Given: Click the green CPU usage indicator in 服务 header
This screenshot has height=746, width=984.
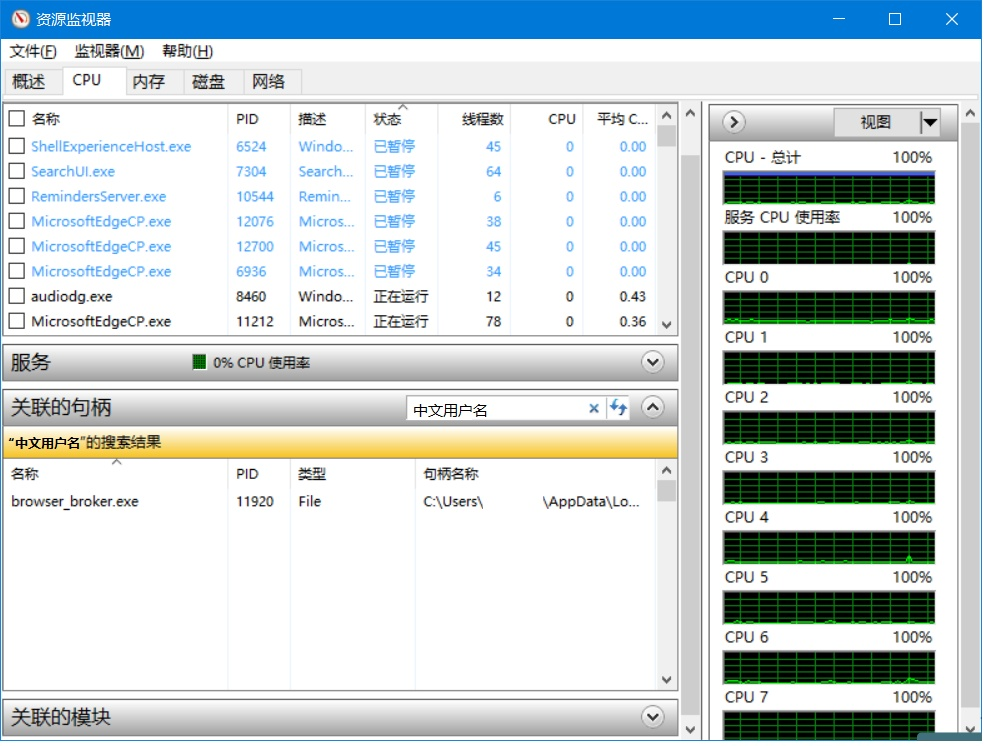Looking at the screenshot, I should coord(199,362).
